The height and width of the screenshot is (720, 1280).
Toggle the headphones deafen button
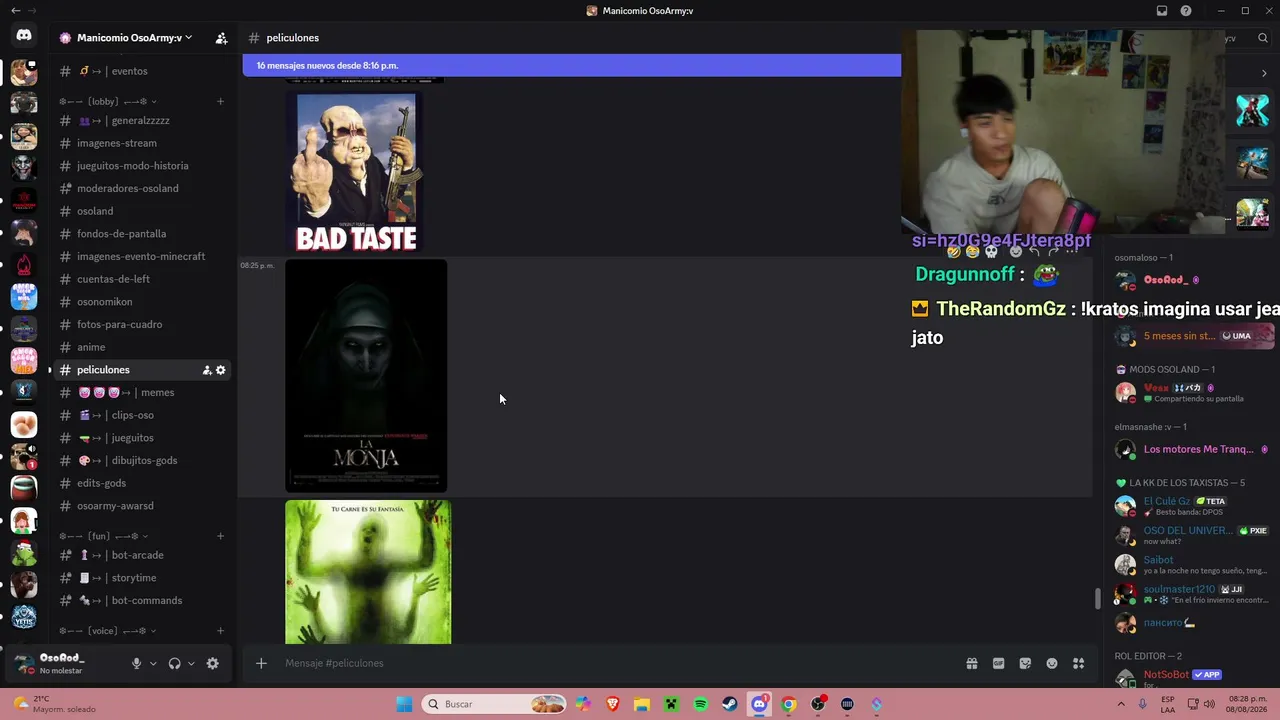click(174, 663)
